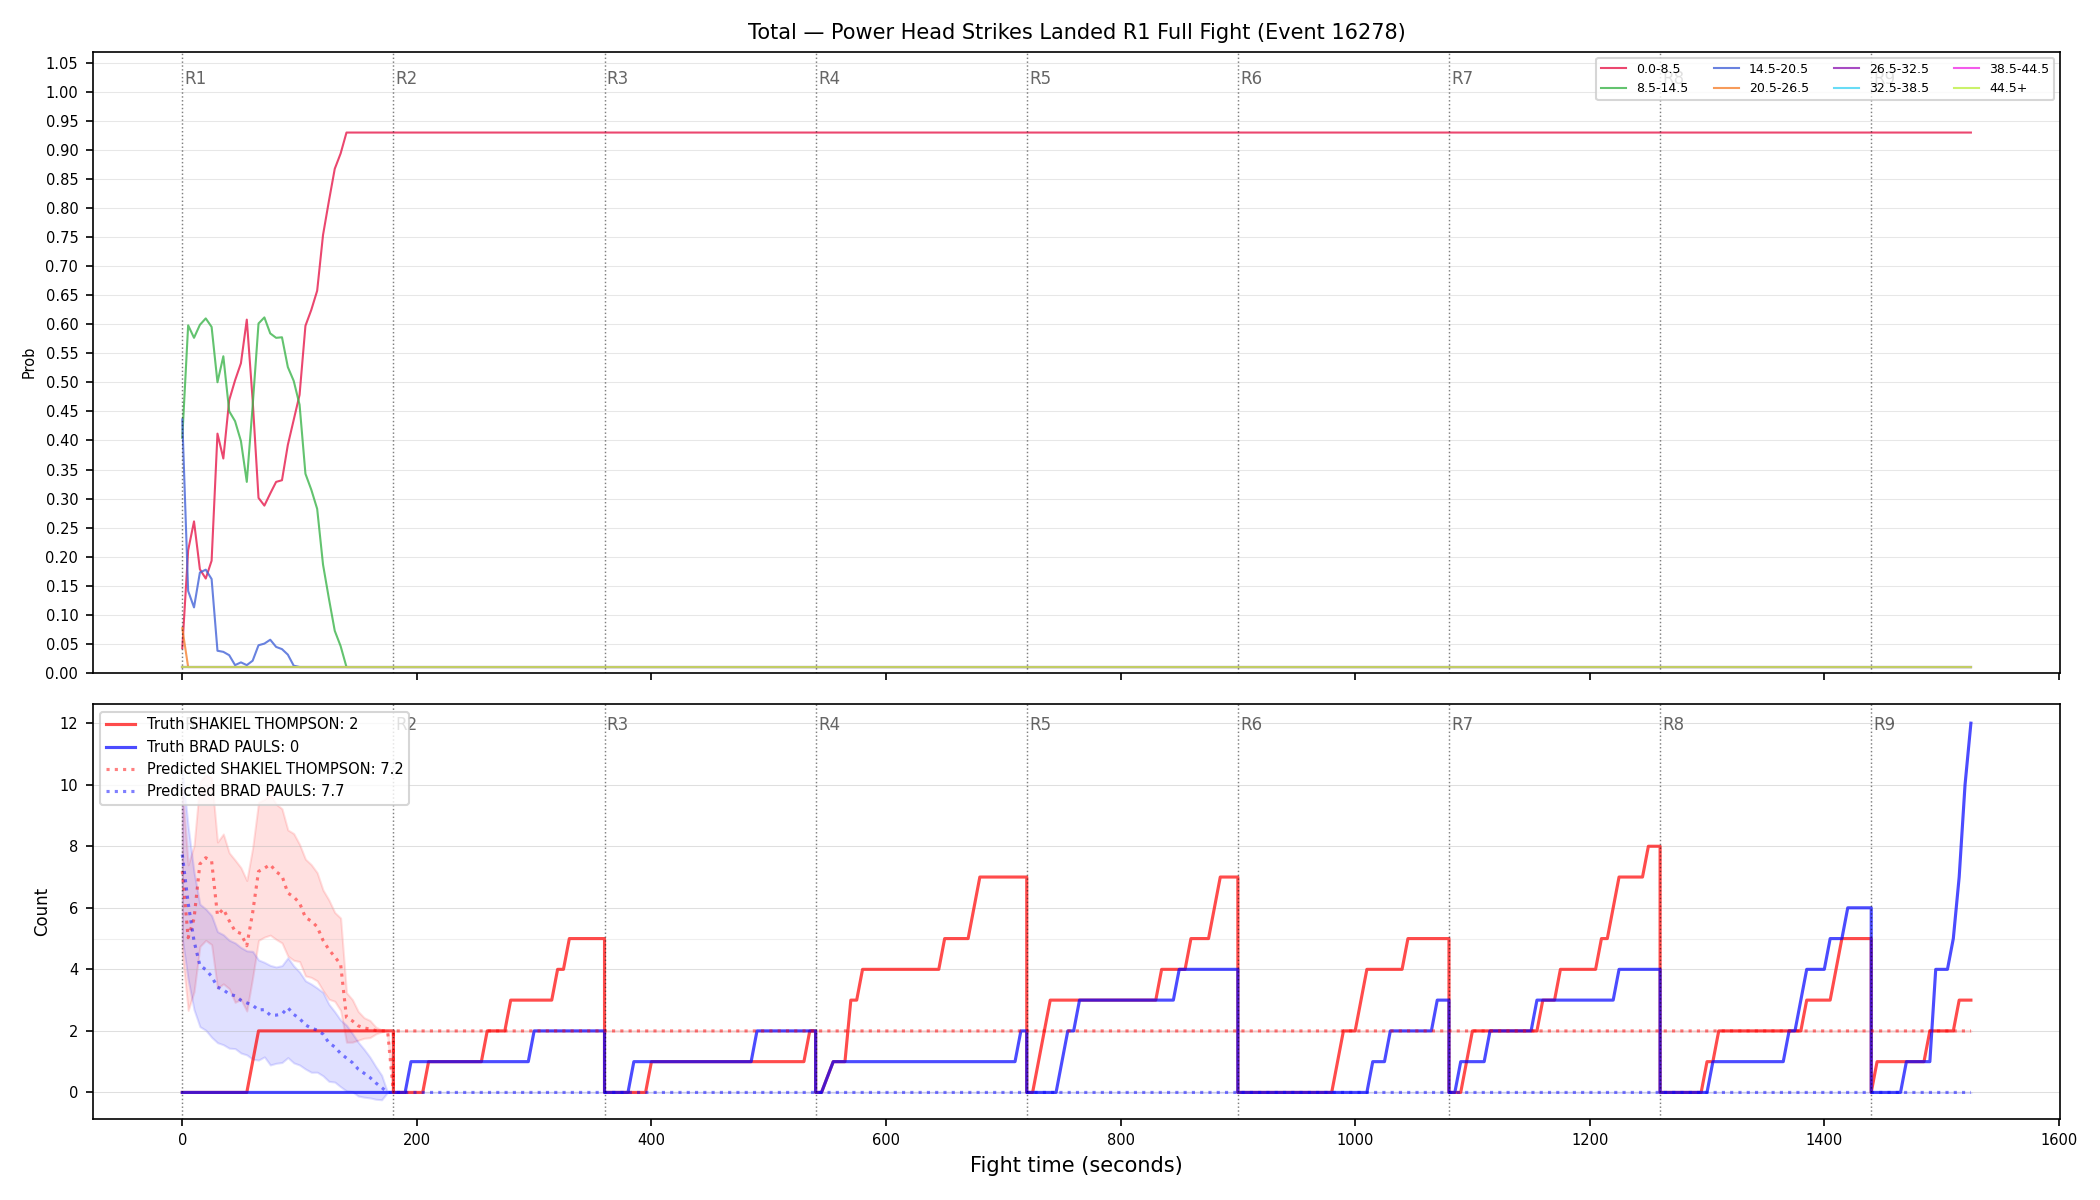The height and width of the screenshot is (1200, 2100).
Task: Click the 1600 tick on the x-axis
Action: [x=2058, y=1139]
